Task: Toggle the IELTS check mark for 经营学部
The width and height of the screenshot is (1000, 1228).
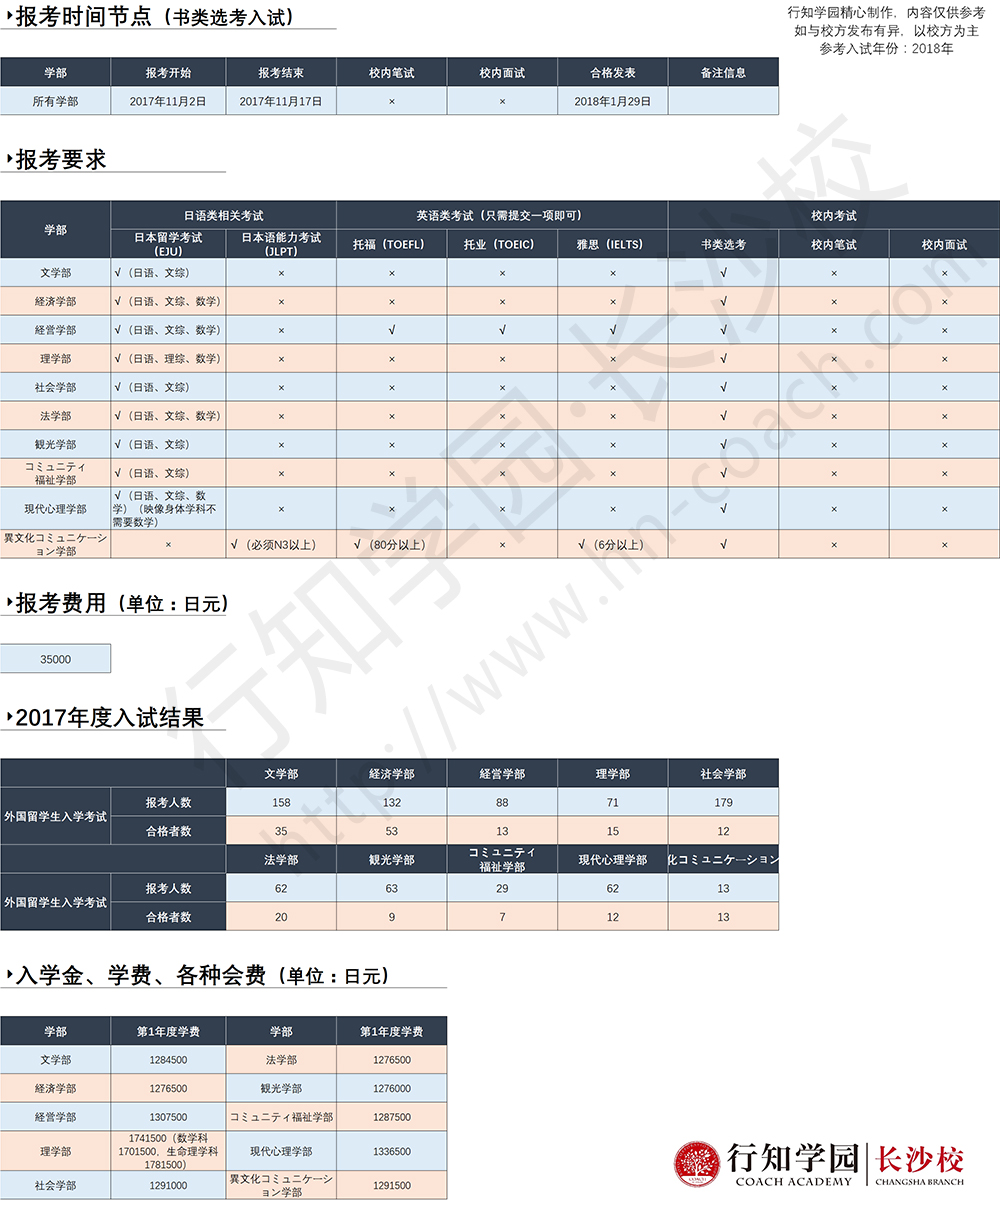Action: coord(613,330)
